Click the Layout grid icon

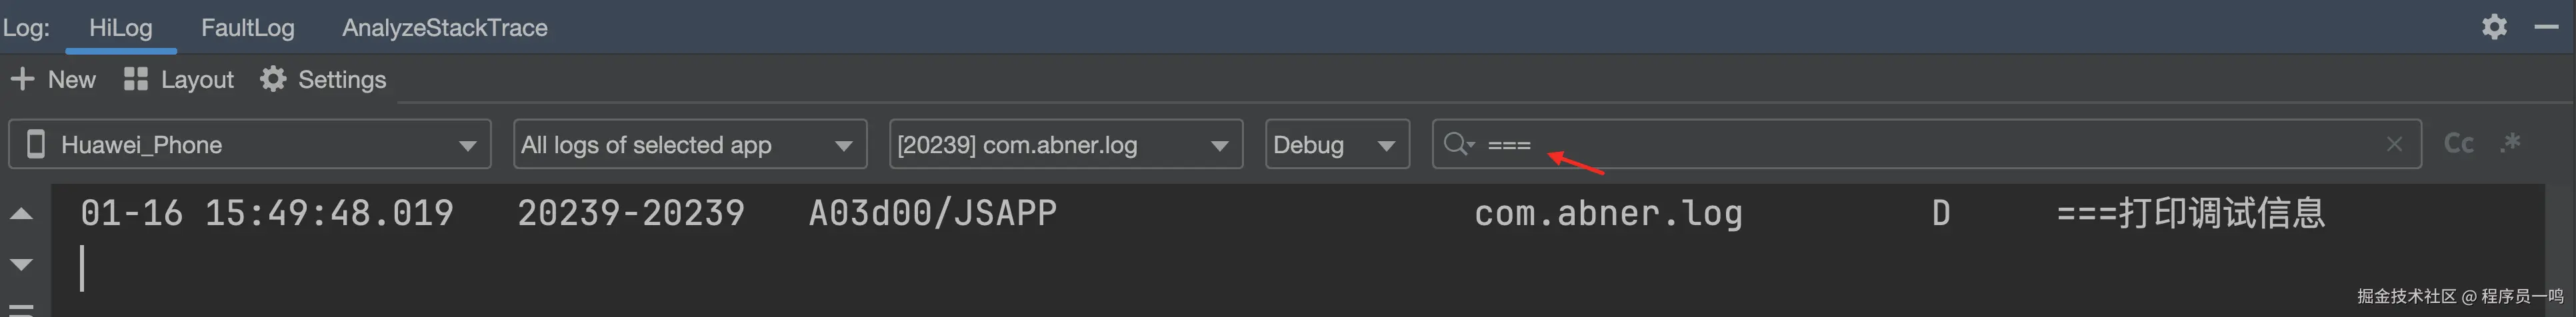click(x=136, y=79)
